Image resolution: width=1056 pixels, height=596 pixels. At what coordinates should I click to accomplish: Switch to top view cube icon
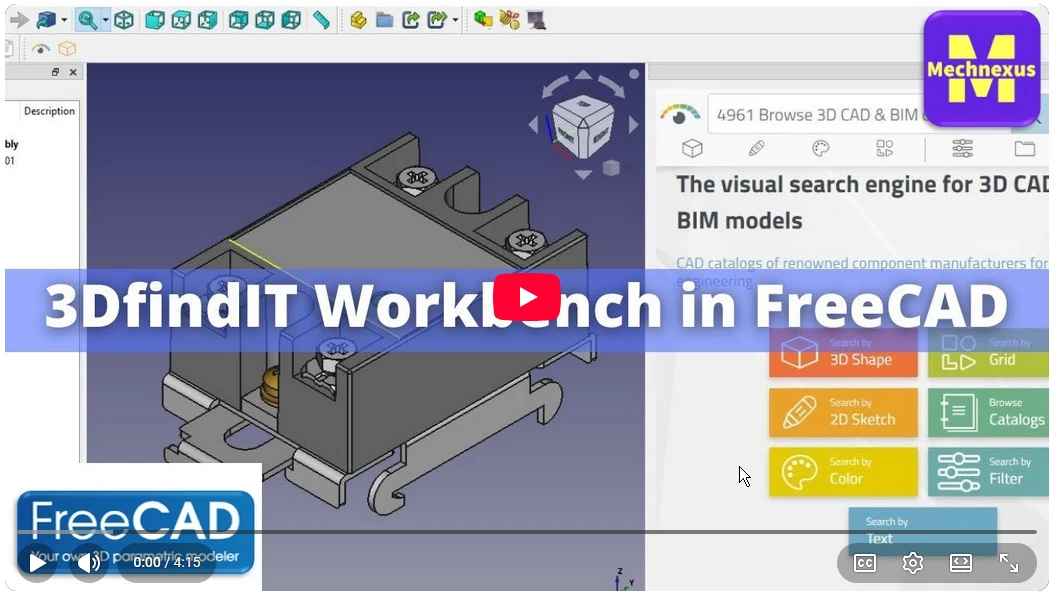(x=181, y=20)
